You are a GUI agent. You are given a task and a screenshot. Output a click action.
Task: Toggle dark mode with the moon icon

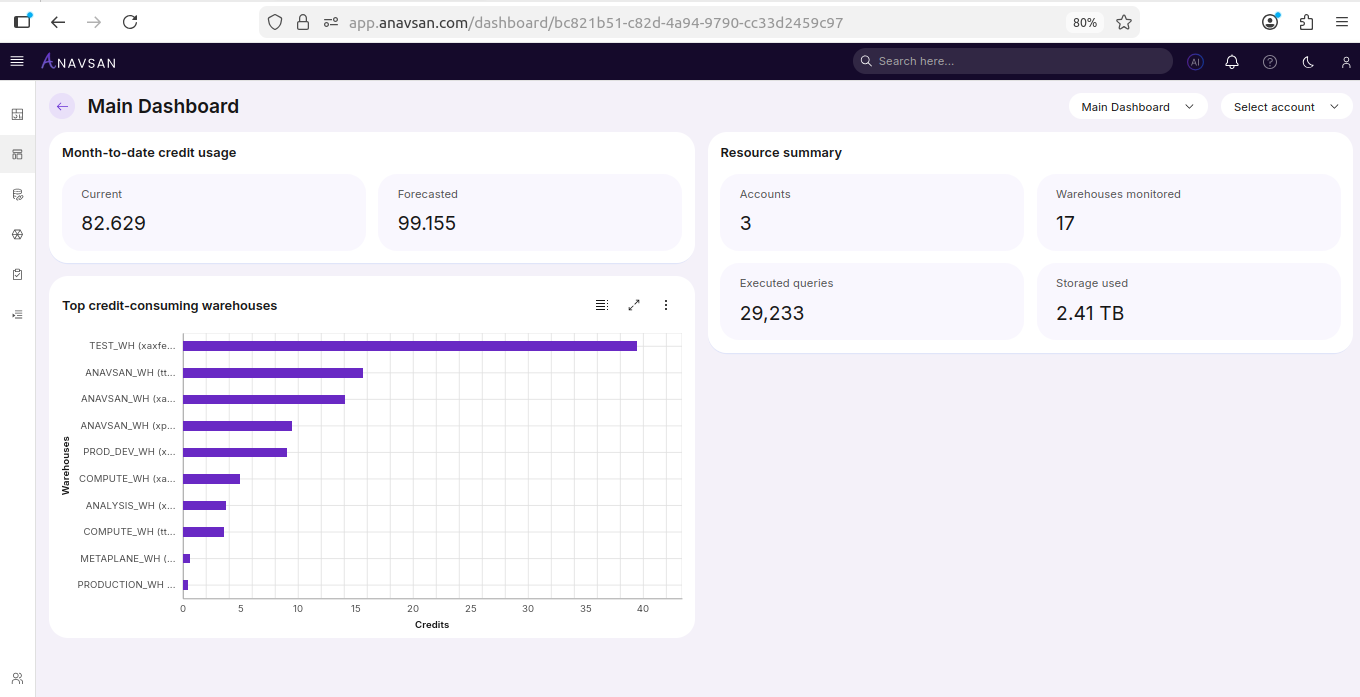[1307, 62]
